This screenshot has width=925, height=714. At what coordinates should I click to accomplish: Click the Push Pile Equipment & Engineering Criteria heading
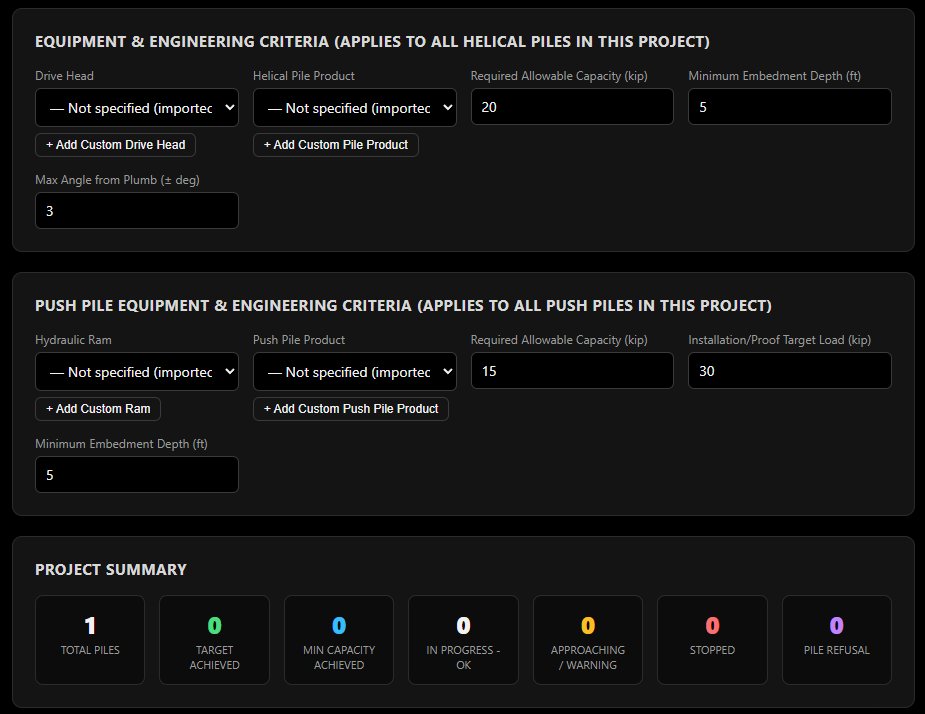tap(404, 306)
